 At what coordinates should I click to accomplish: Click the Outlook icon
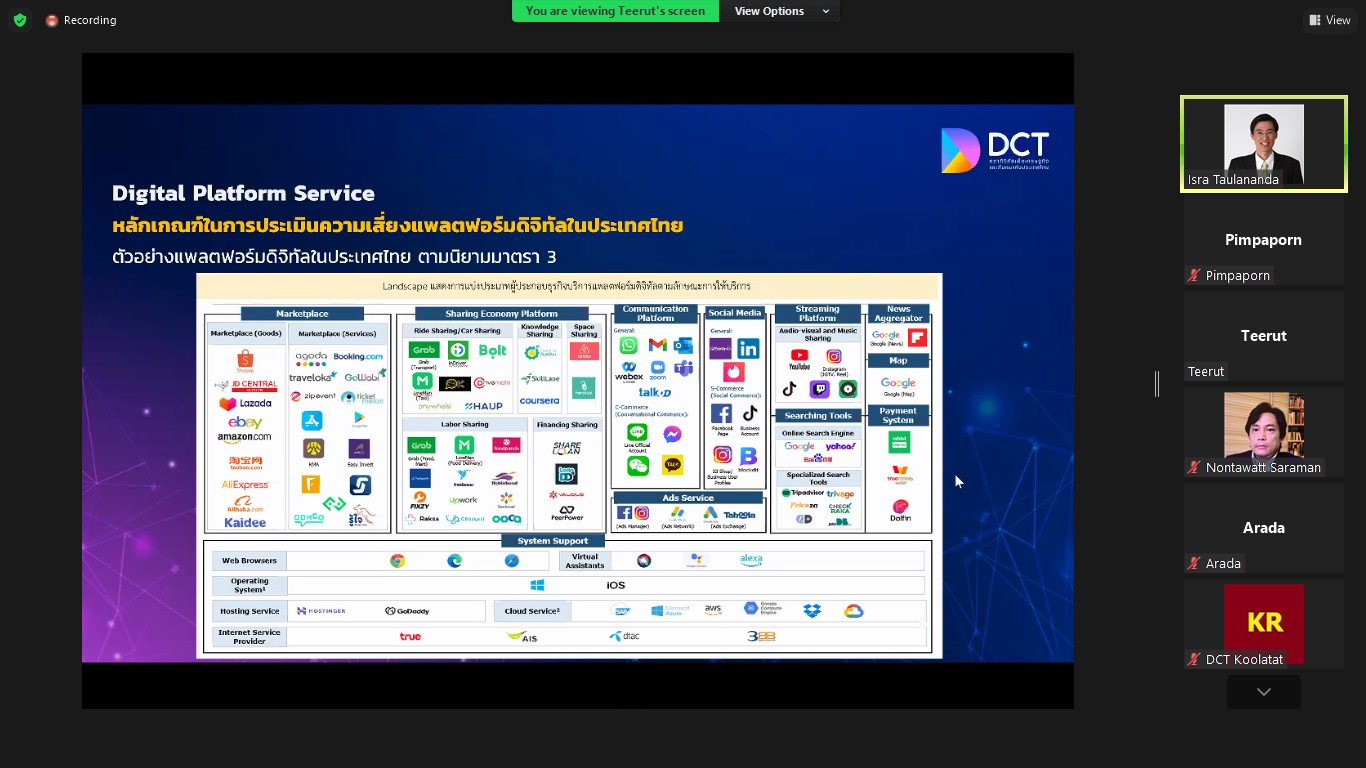click(683, 345)
